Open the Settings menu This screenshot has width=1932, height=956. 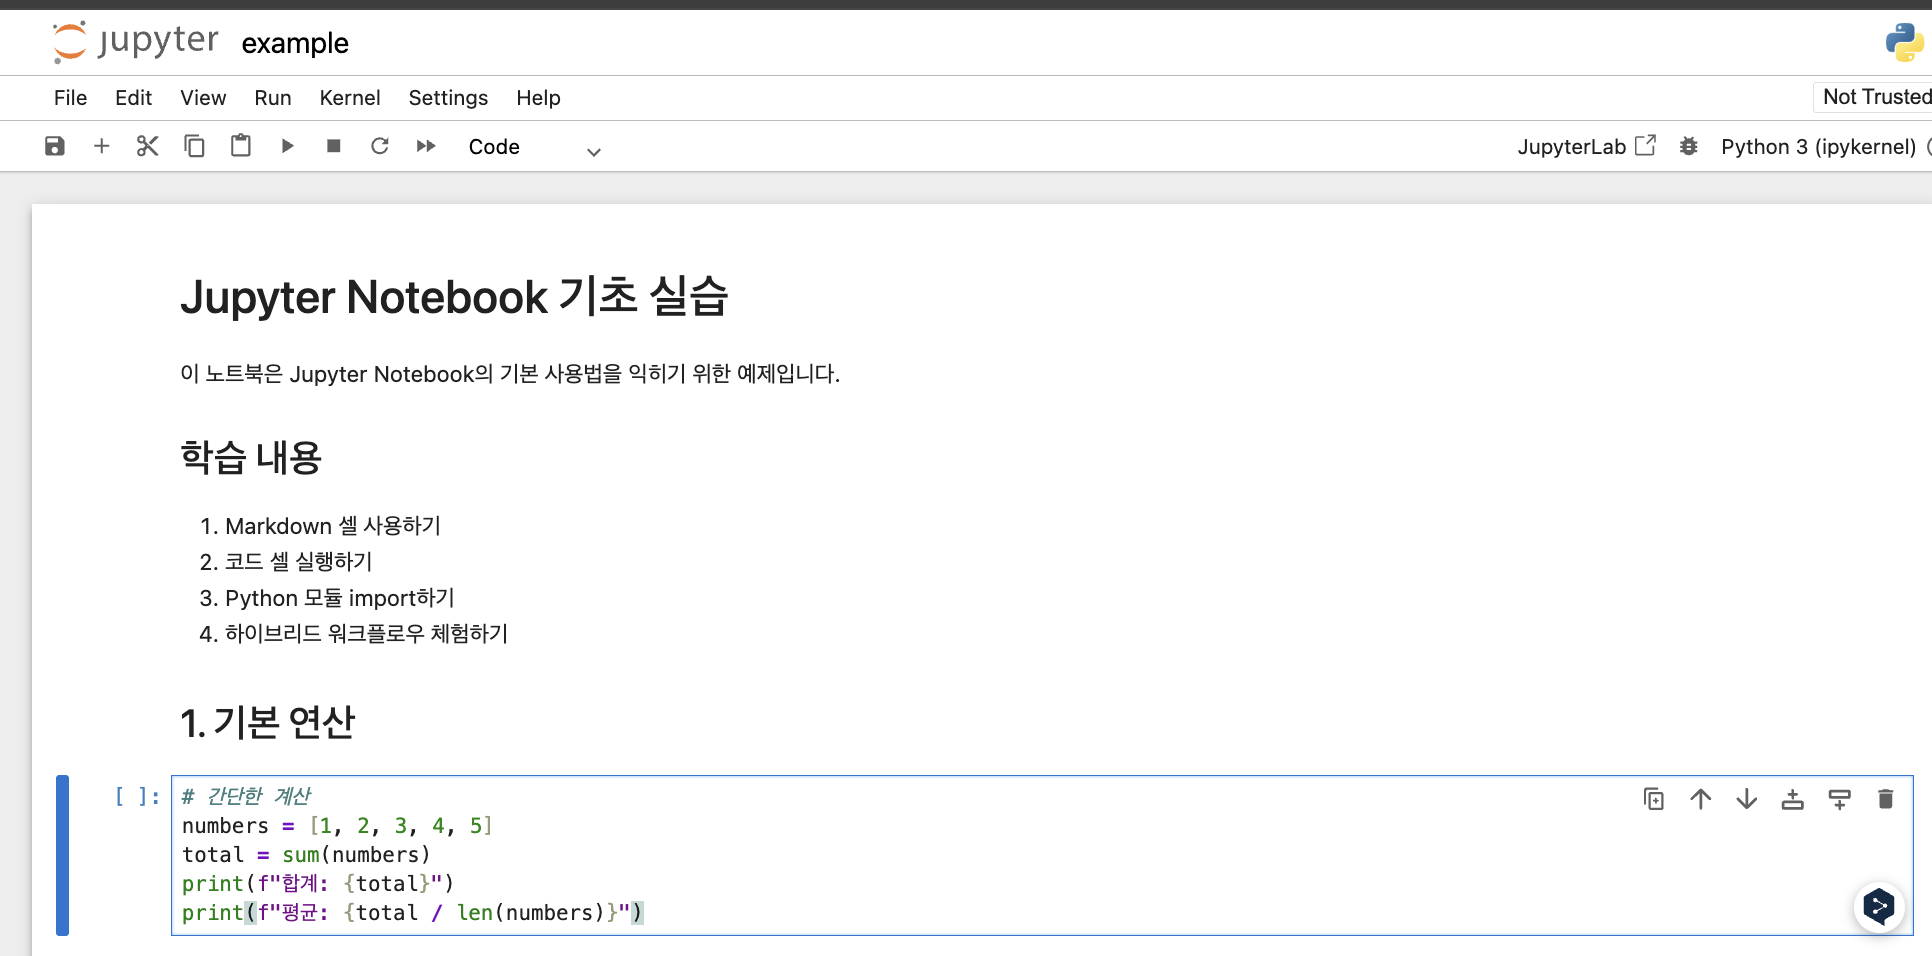pos(448,98)
